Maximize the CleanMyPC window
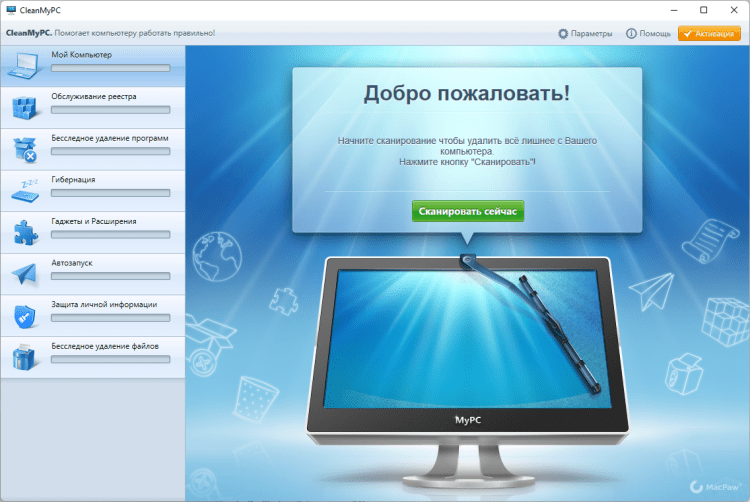Screen dimensions: 750x502 [704, 10]
